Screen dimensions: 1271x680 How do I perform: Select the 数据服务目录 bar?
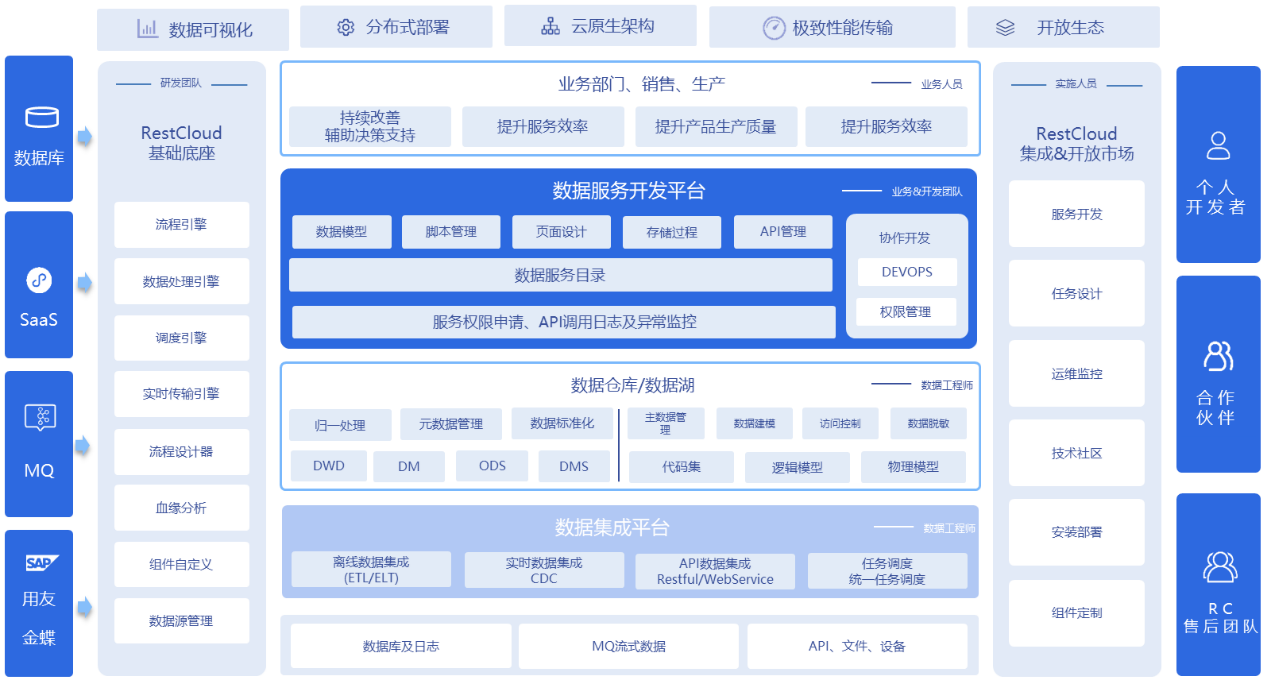tap(560, 275)
